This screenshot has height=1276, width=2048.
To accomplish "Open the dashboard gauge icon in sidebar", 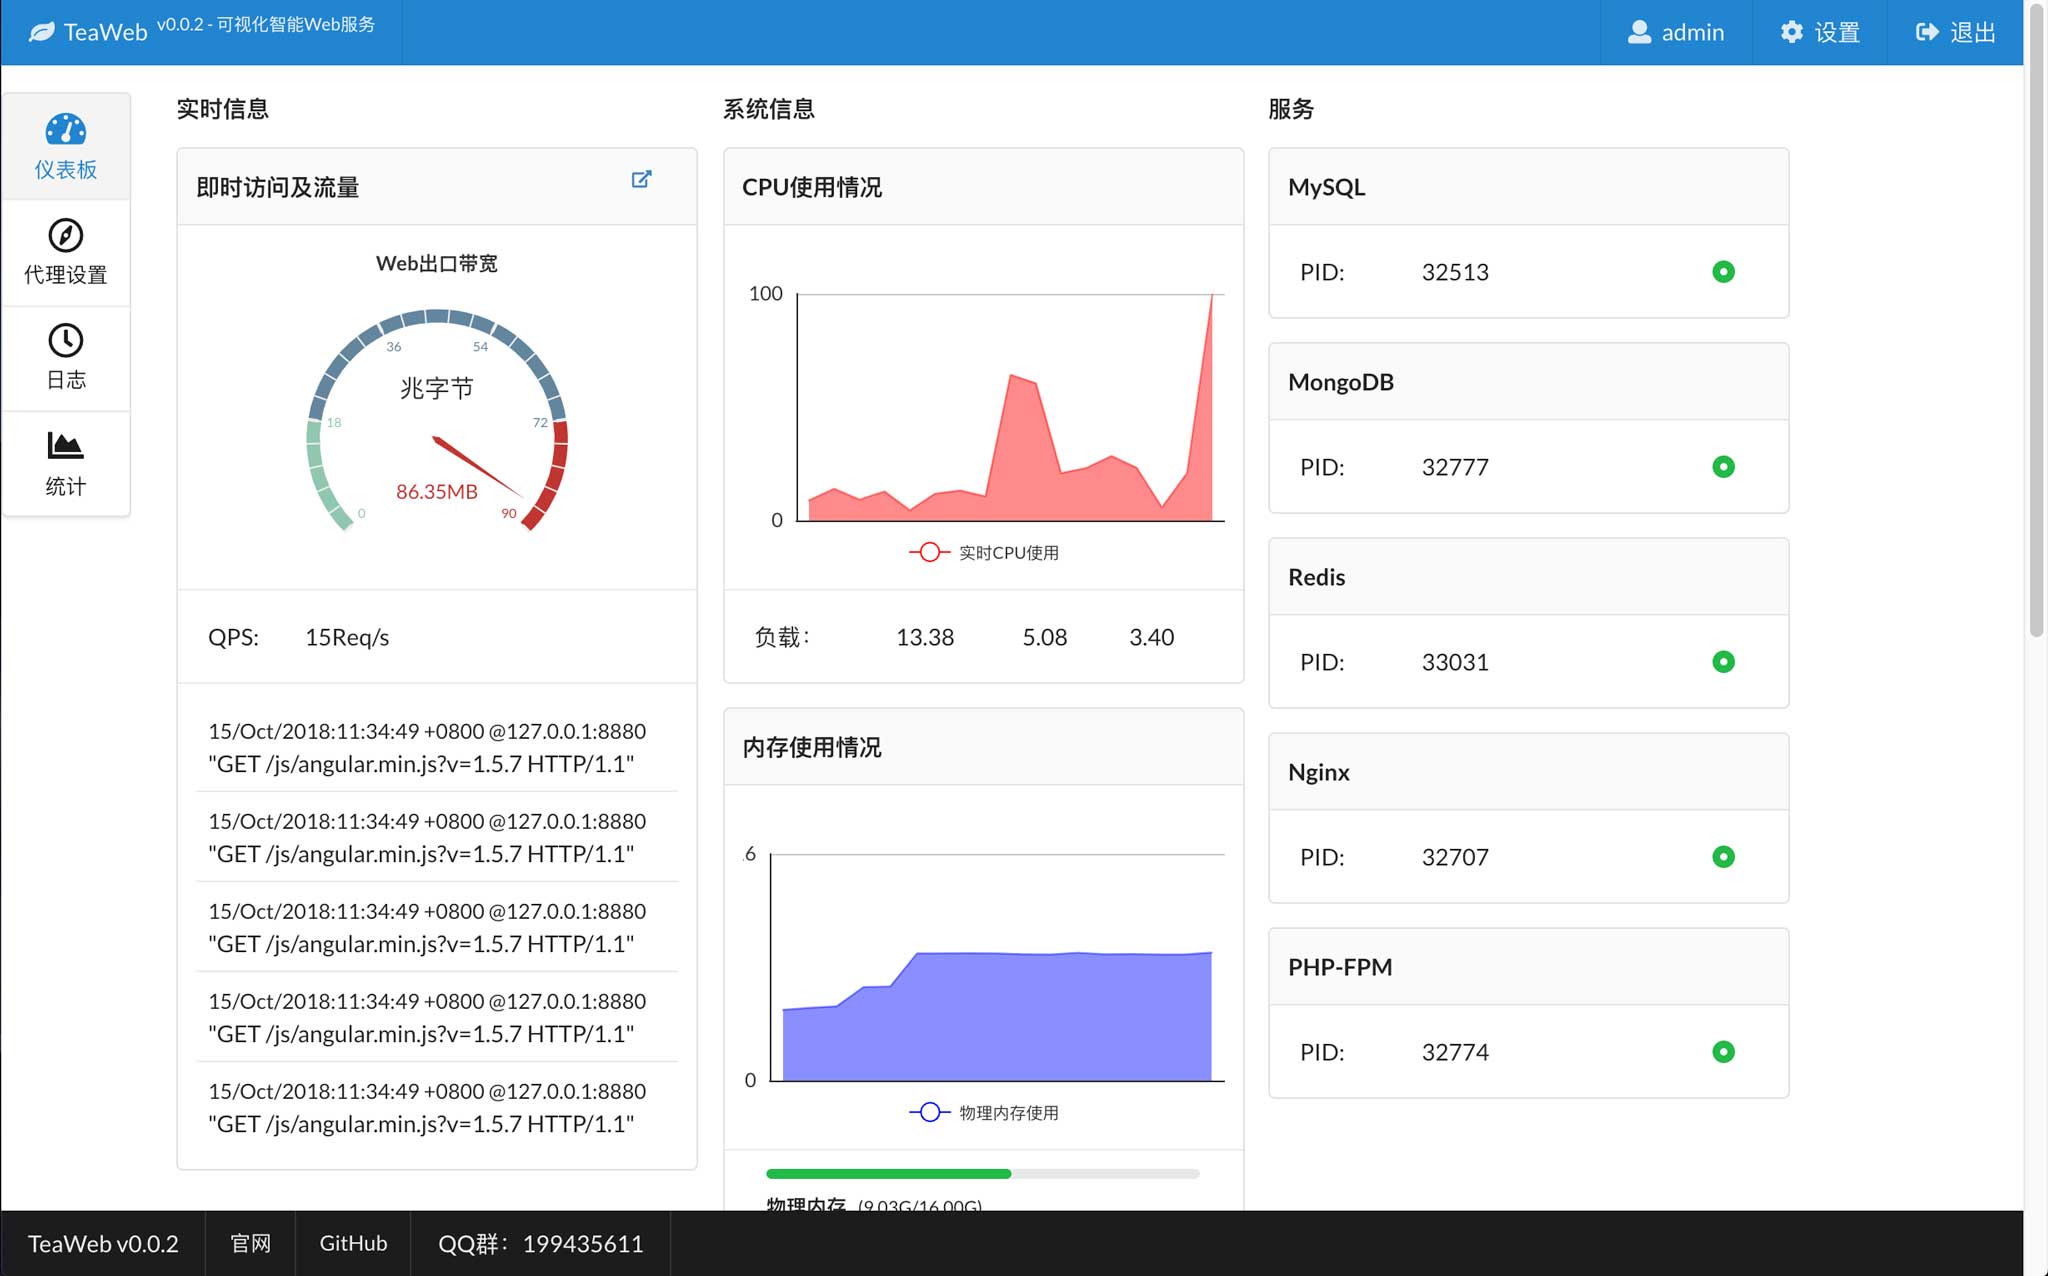I will 66,129.
